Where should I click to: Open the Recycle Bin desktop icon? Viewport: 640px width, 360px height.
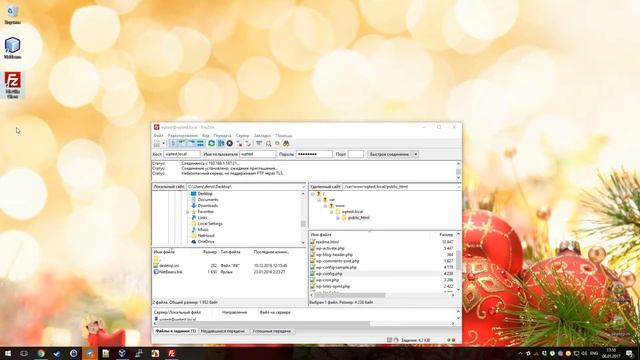(x=12, y=14)
